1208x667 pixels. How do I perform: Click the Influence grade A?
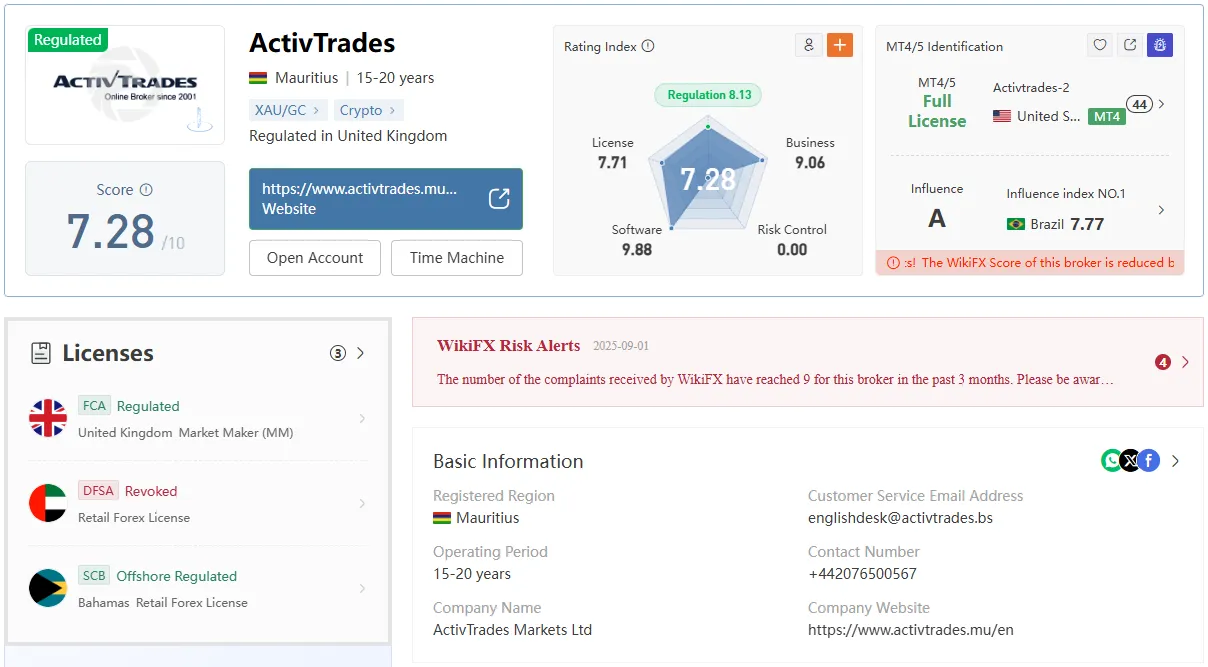(x=937, y=219)
